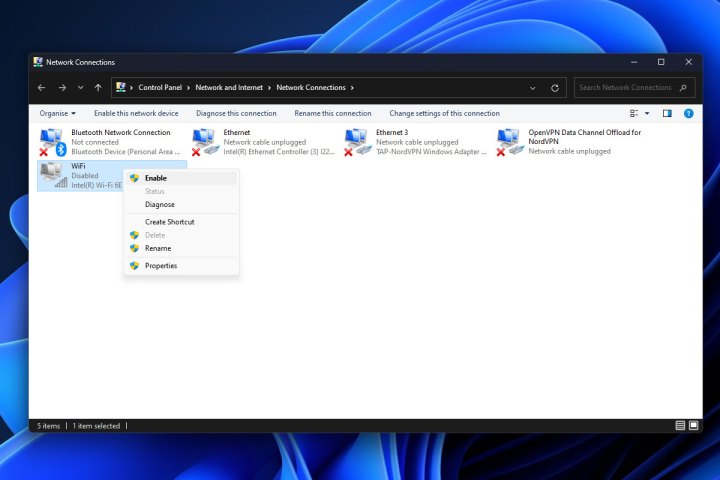Screen dimensions: 720x480
Task: Click Diagnose this connection
Action: pyautogui.click(x=236, y=113)
